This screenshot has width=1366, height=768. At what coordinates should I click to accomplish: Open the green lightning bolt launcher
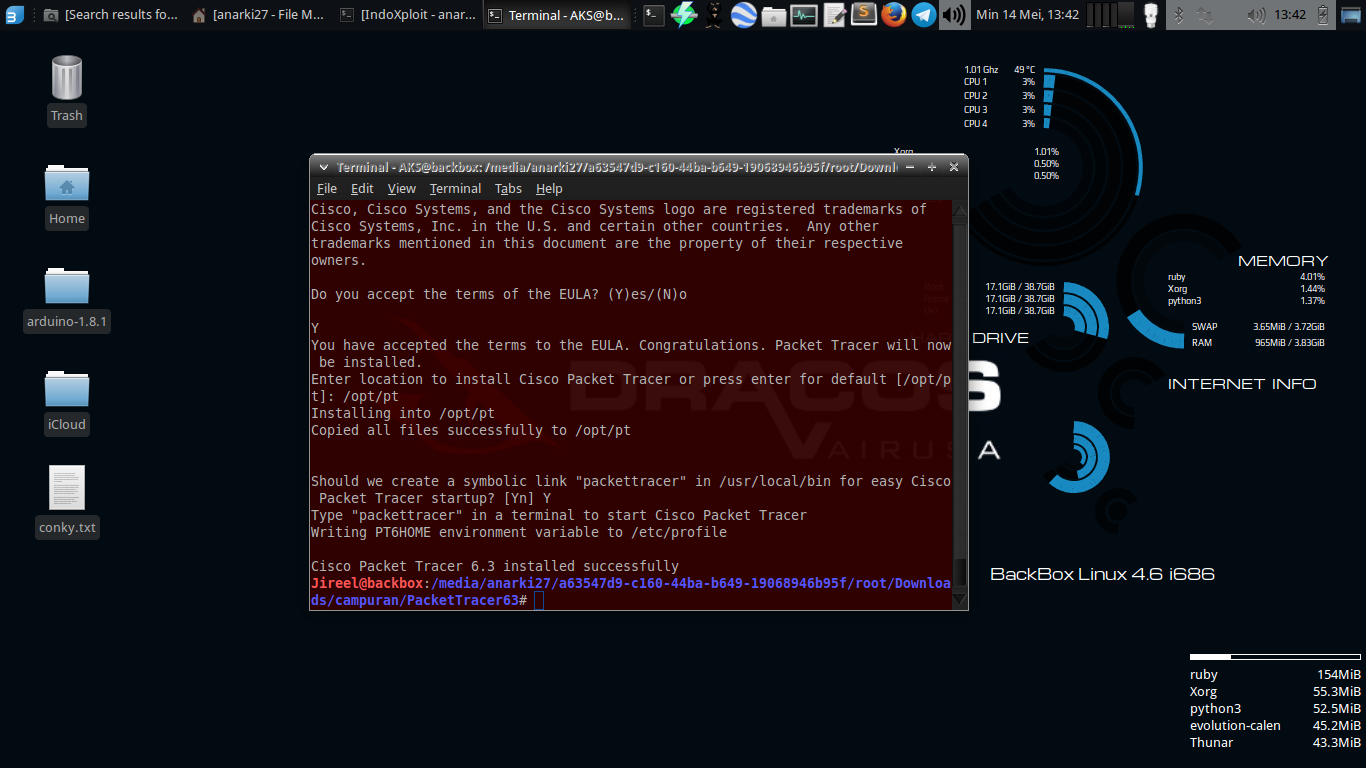point(684,15)
